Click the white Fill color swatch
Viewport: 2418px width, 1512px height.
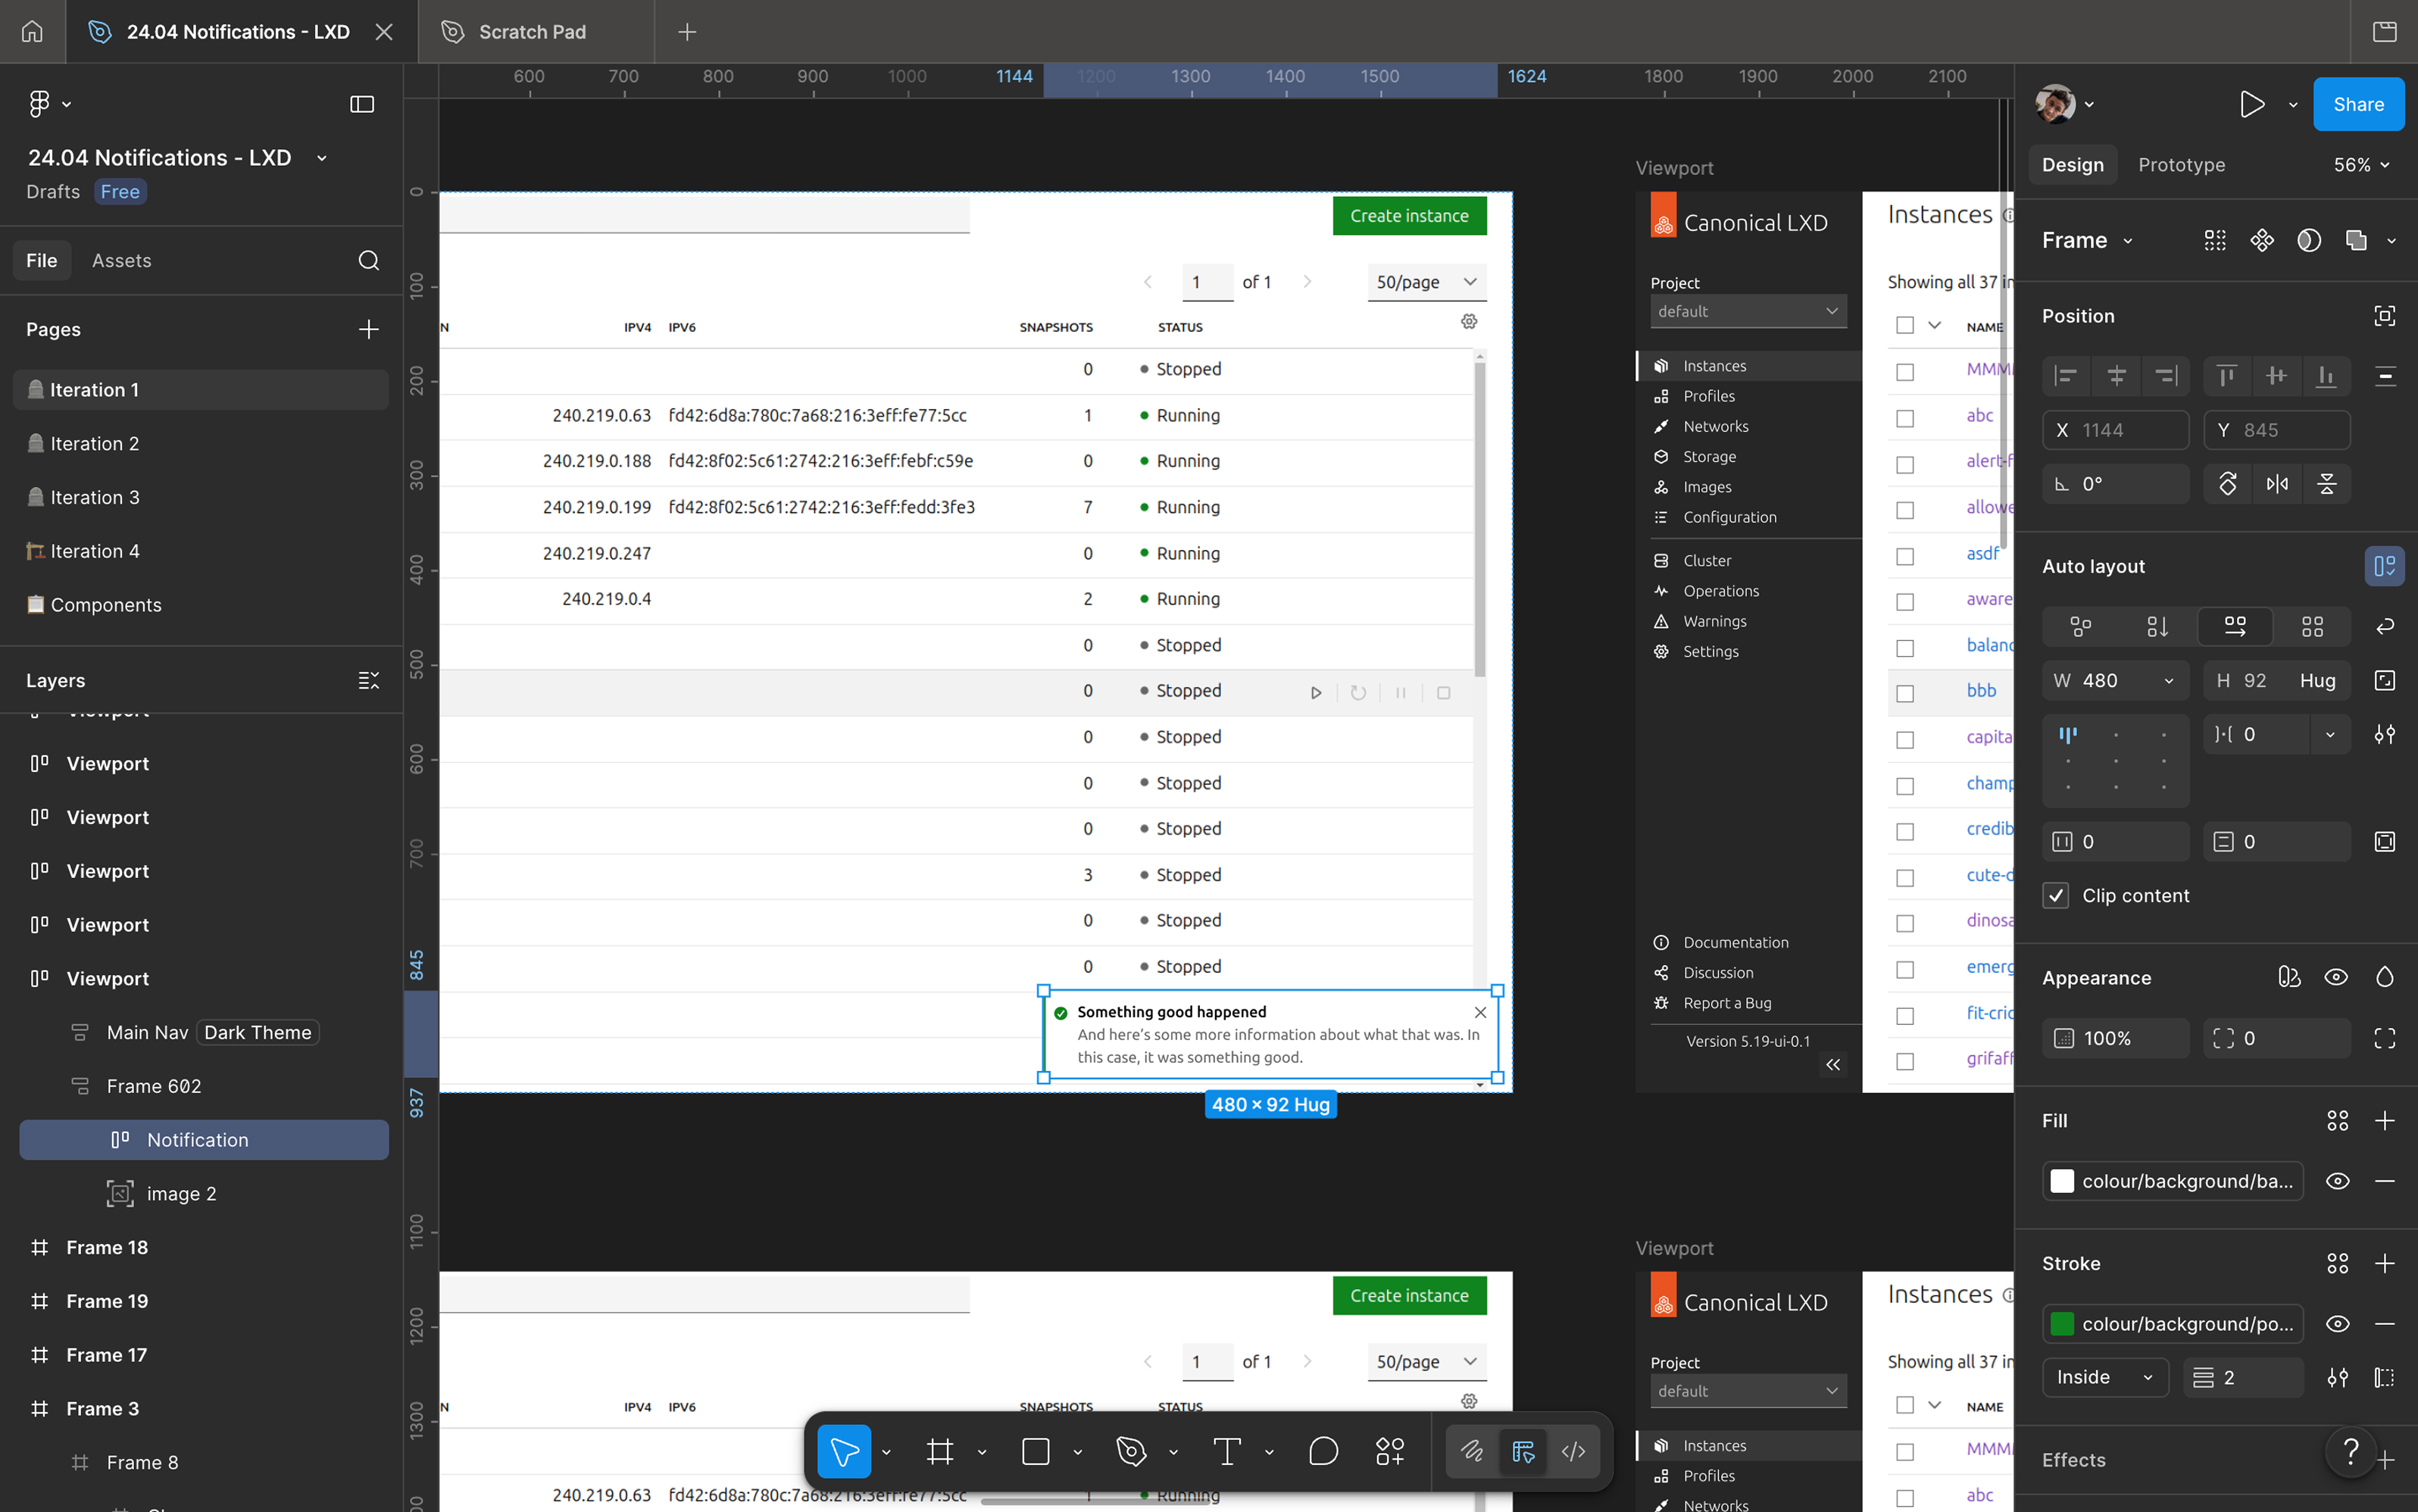2062,1181
